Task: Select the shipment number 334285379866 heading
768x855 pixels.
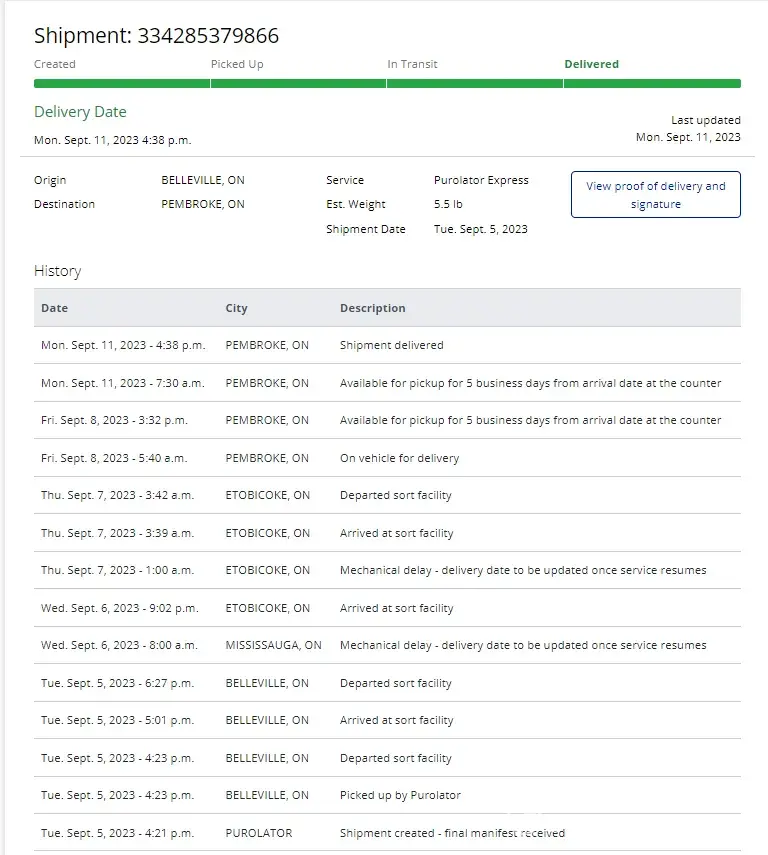Action: (x=157, y=36)
